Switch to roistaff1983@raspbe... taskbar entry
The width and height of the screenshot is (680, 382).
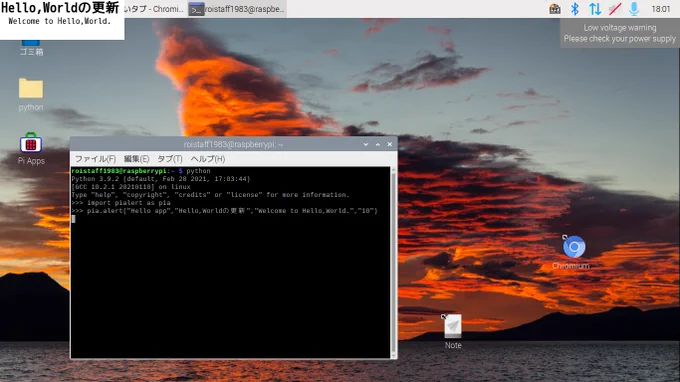237,9
